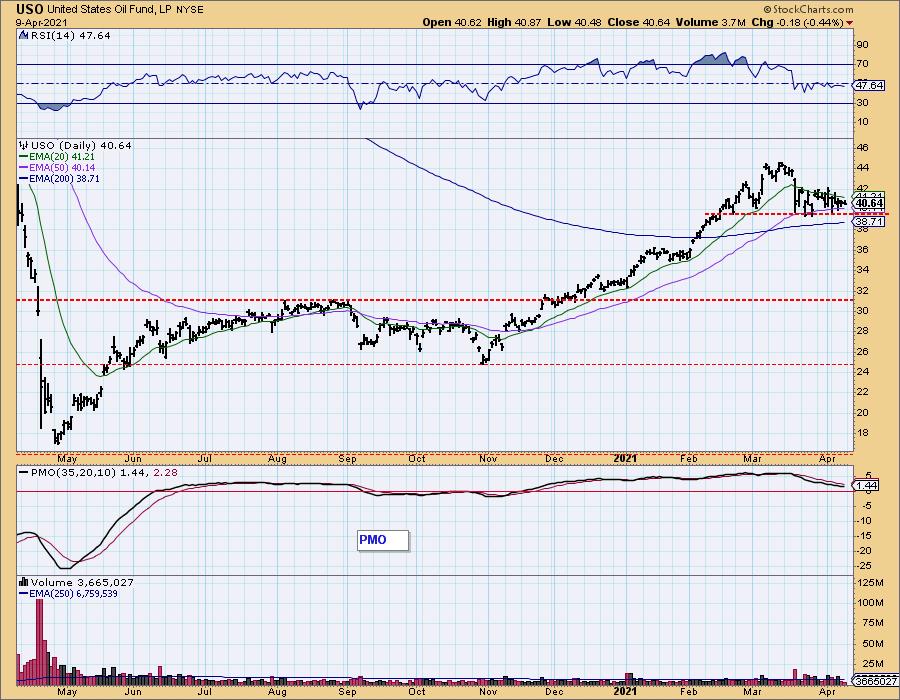Click the 'Low 40.48' header value

(575, 22)
